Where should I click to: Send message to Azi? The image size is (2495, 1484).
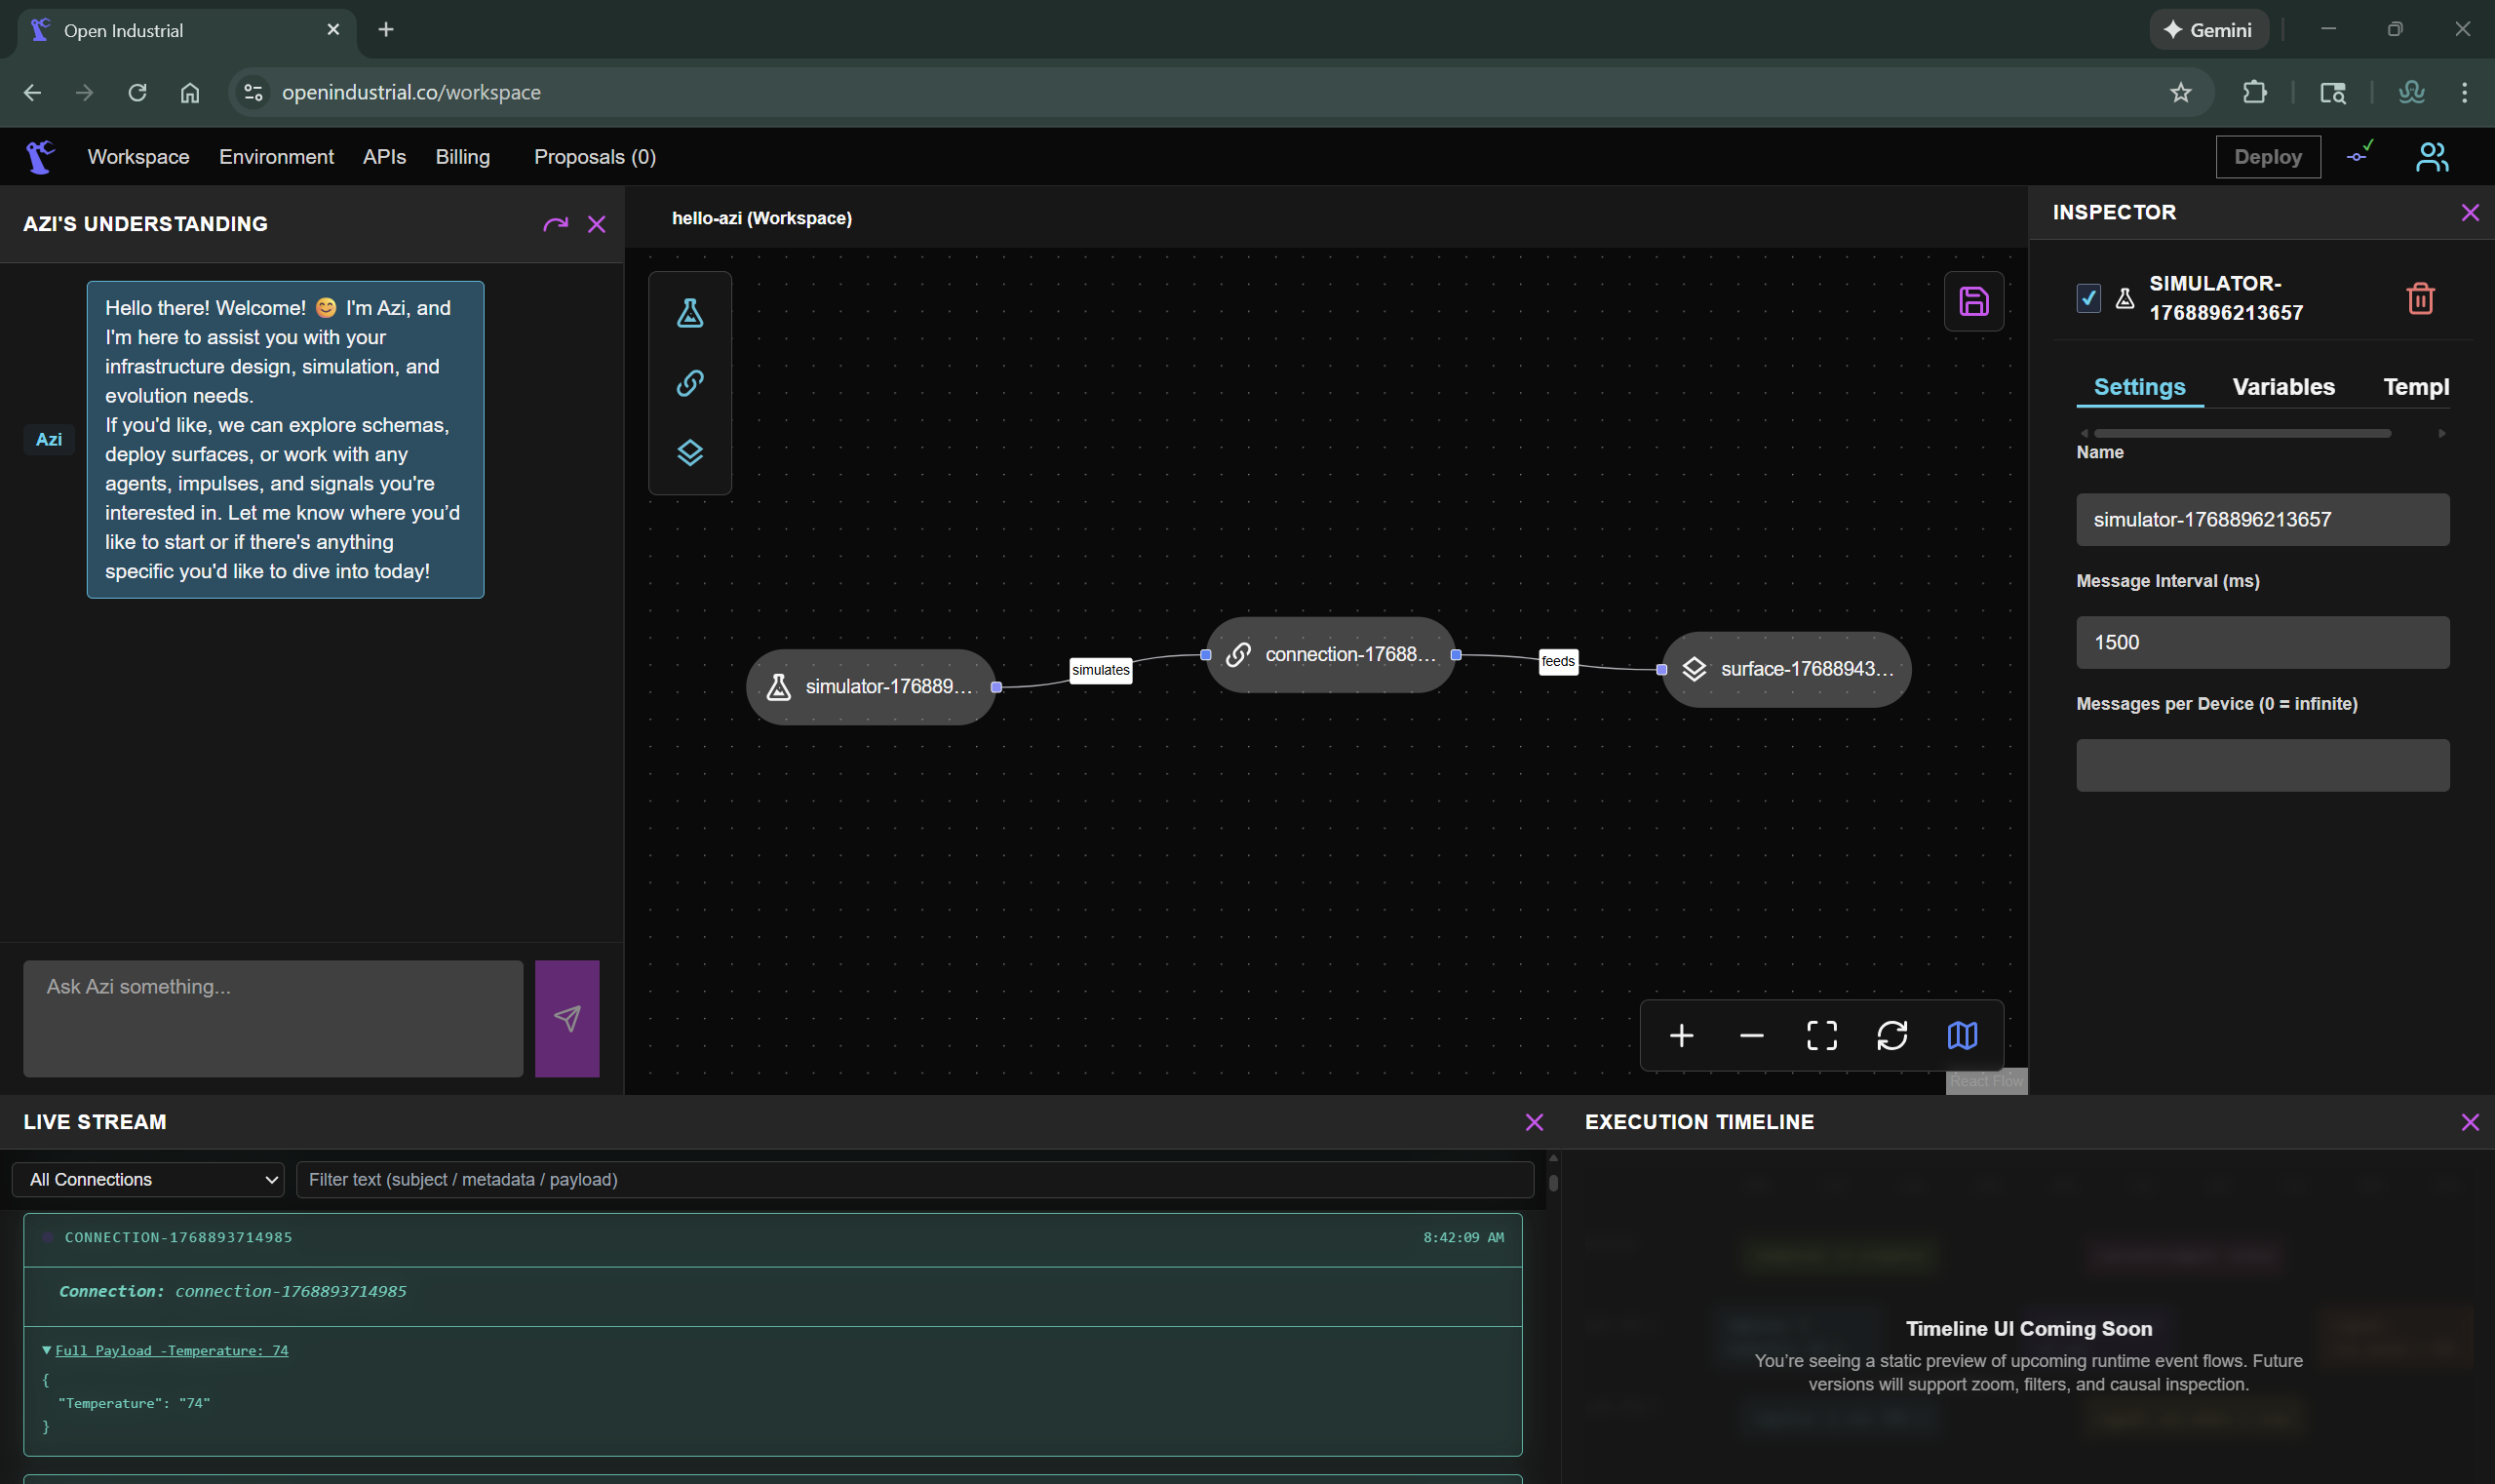pyautogui.click(x=567, y=1018)
